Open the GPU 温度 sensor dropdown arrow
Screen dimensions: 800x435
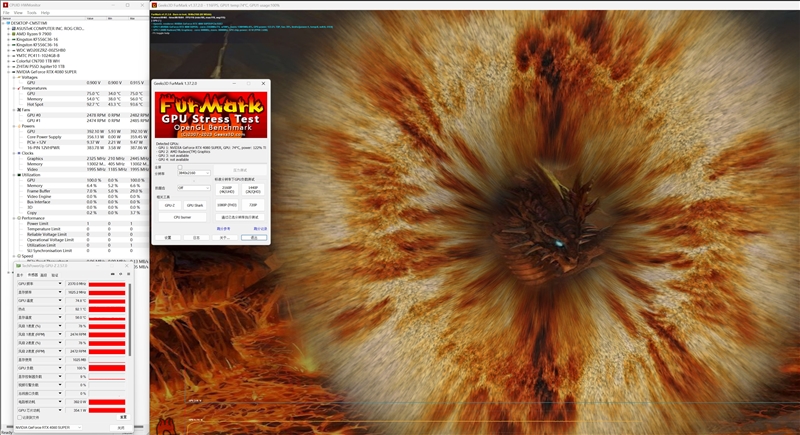click(x=60, y=301)
